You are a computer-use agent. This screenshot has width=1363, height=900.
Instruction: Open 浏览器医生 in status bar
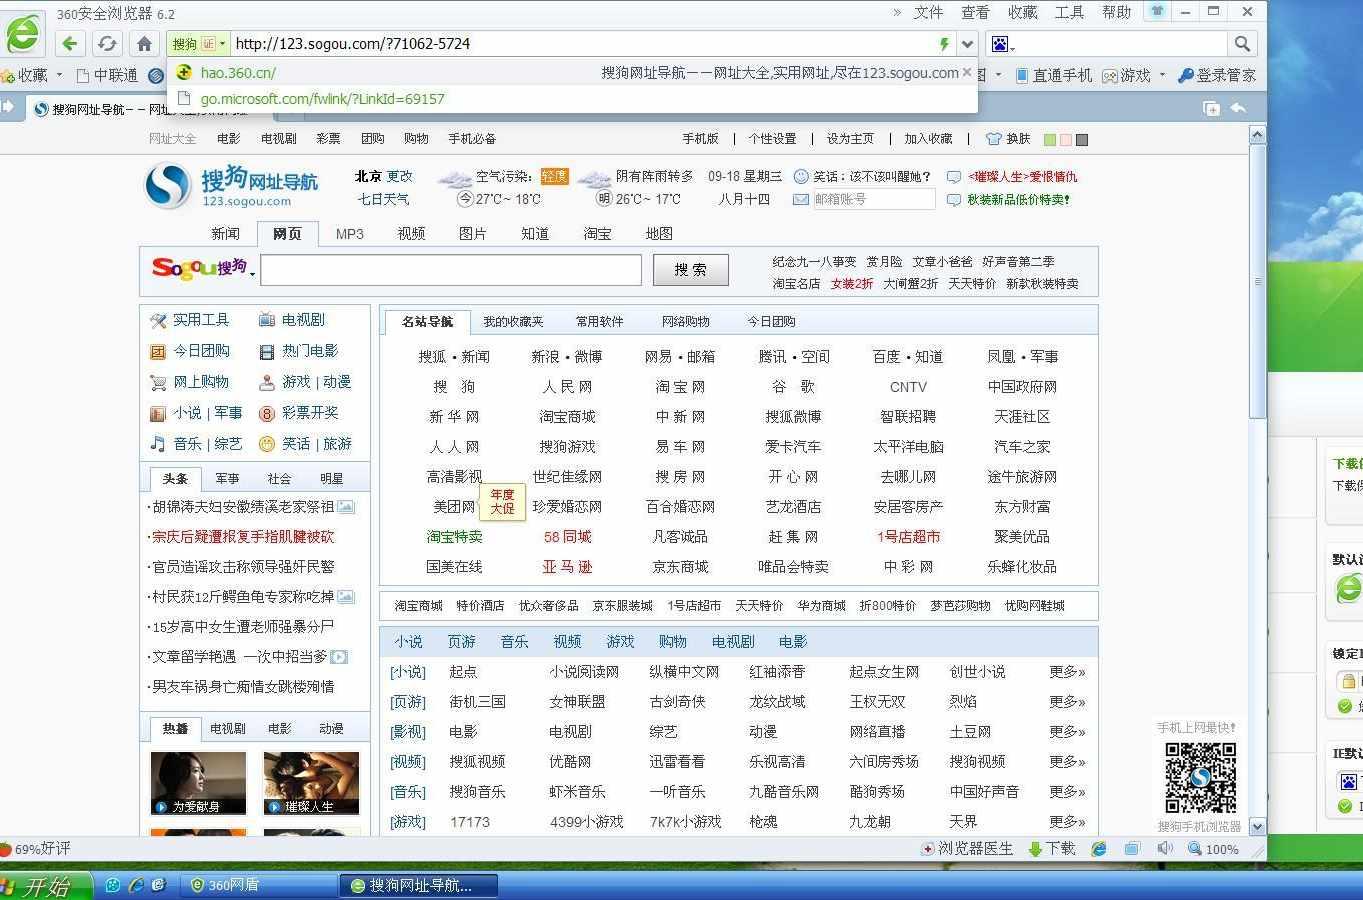(x=966, y=849)
